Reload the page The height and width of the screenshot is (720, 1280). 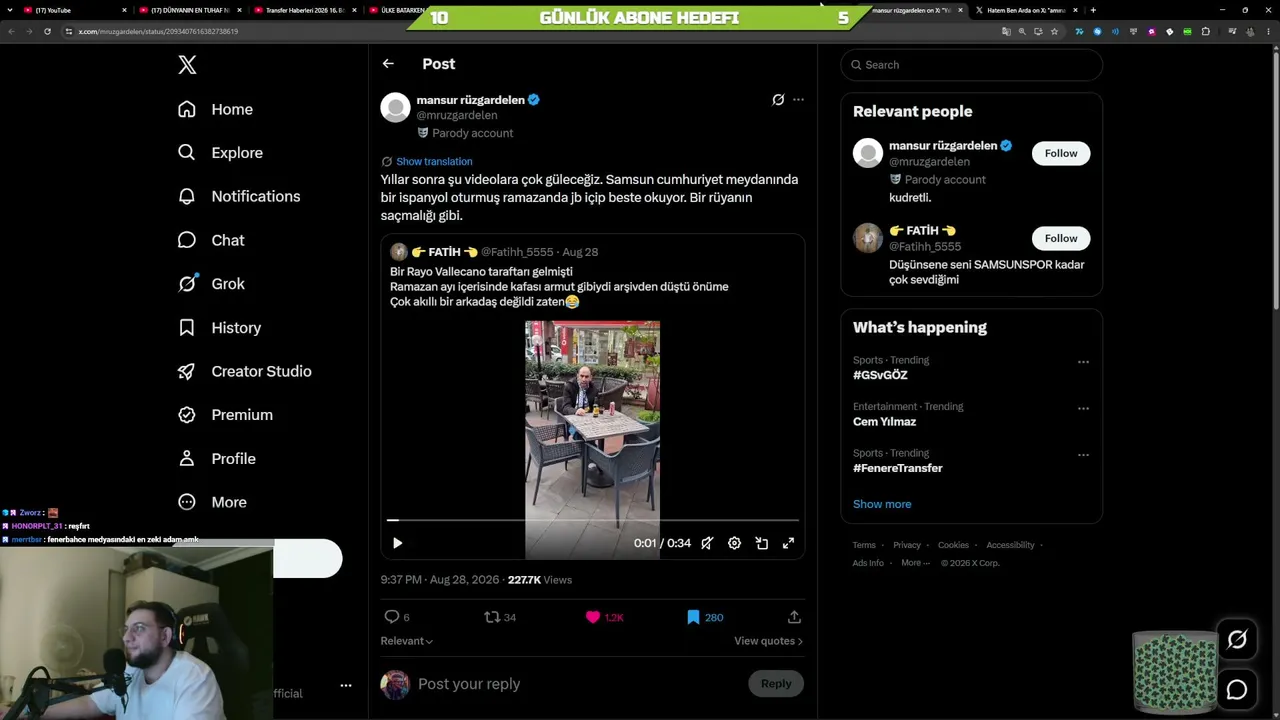[47, 31]
